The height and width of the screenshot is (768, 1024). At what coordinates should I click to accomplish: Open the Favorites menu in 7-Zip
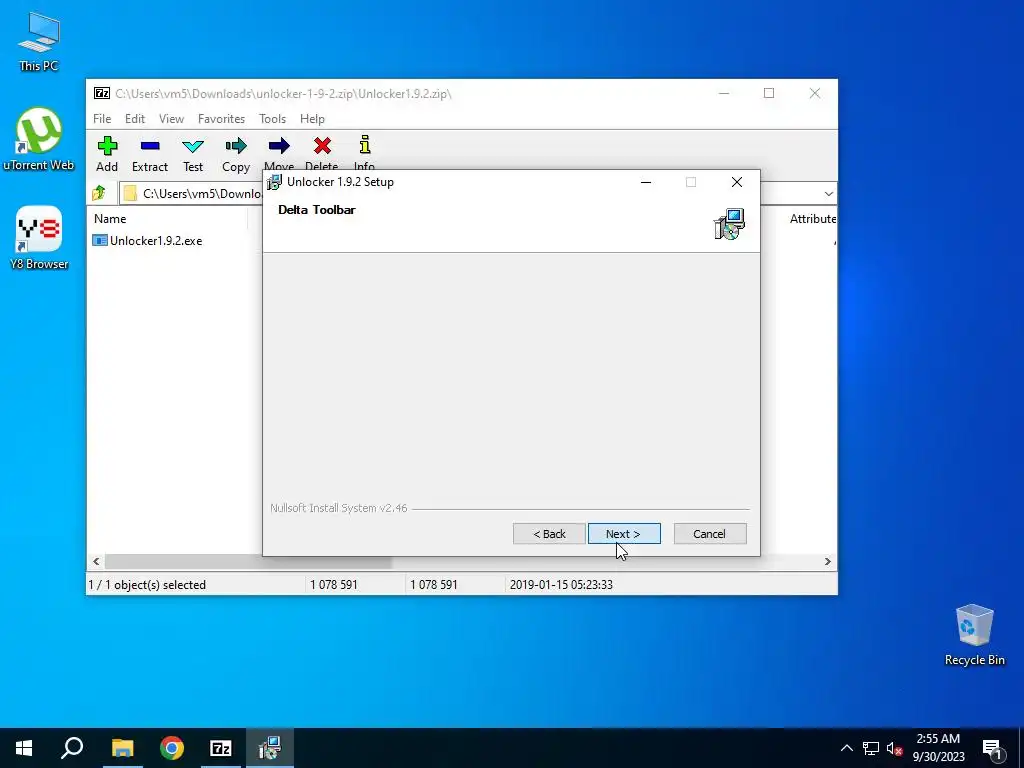click(x=221, y=119)
